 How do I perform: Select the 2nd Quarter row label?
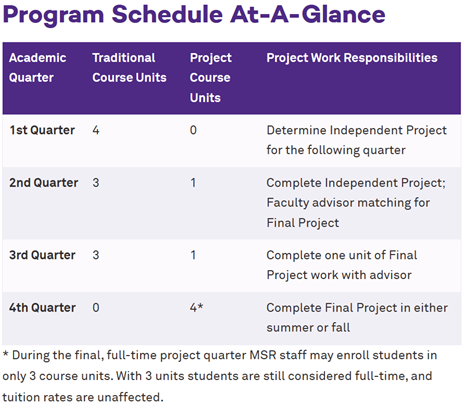click(x=44, y=183)
